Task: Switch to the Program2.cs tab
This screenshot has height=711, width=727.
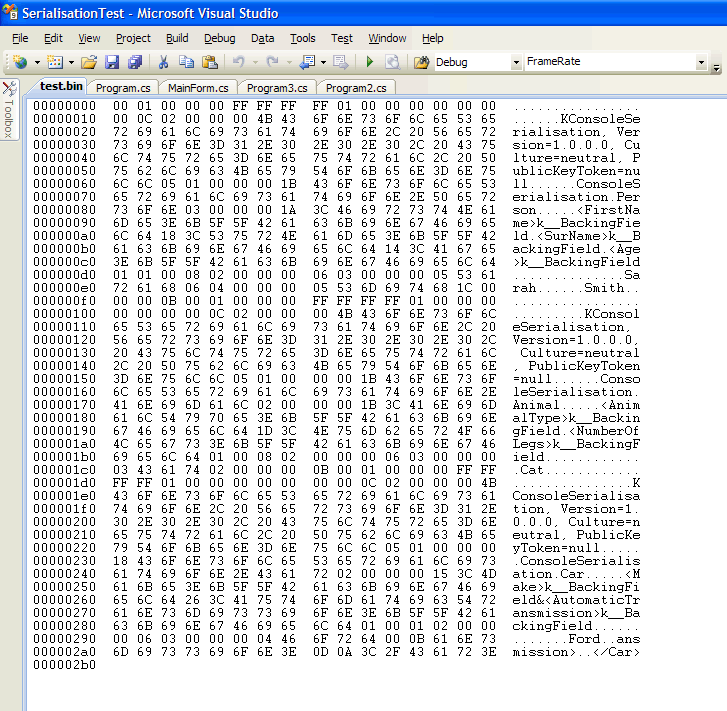Action: click(x=356, y=88)
